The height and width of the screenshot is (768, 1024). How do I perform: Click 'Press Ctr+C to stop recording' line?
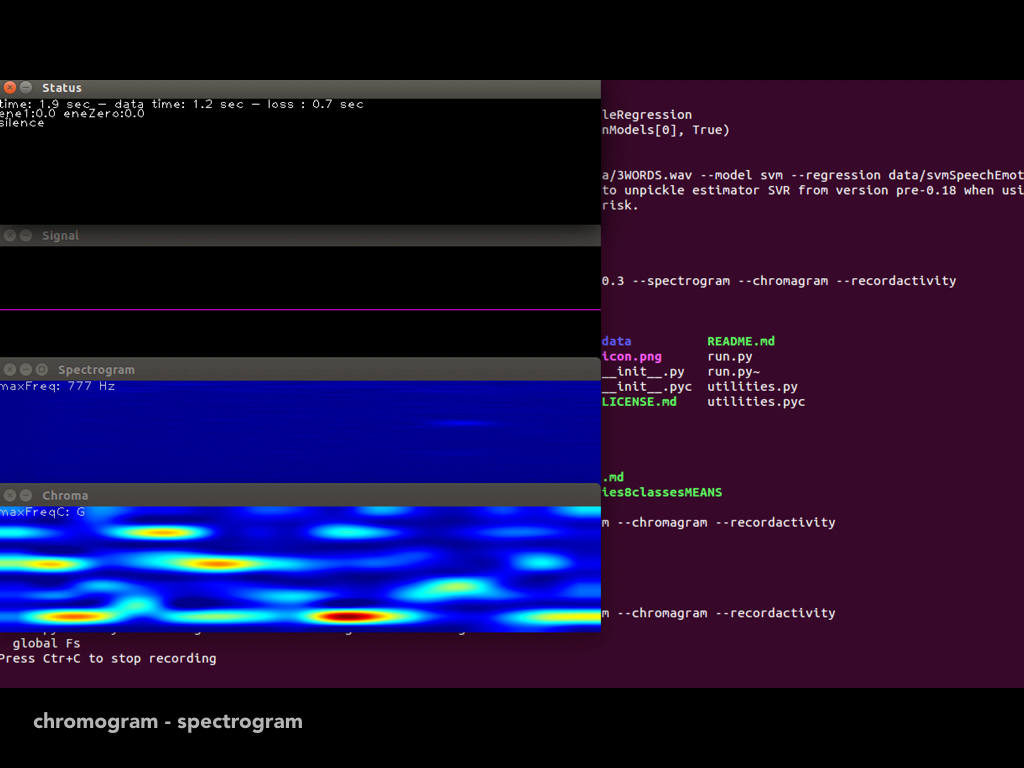108,658
